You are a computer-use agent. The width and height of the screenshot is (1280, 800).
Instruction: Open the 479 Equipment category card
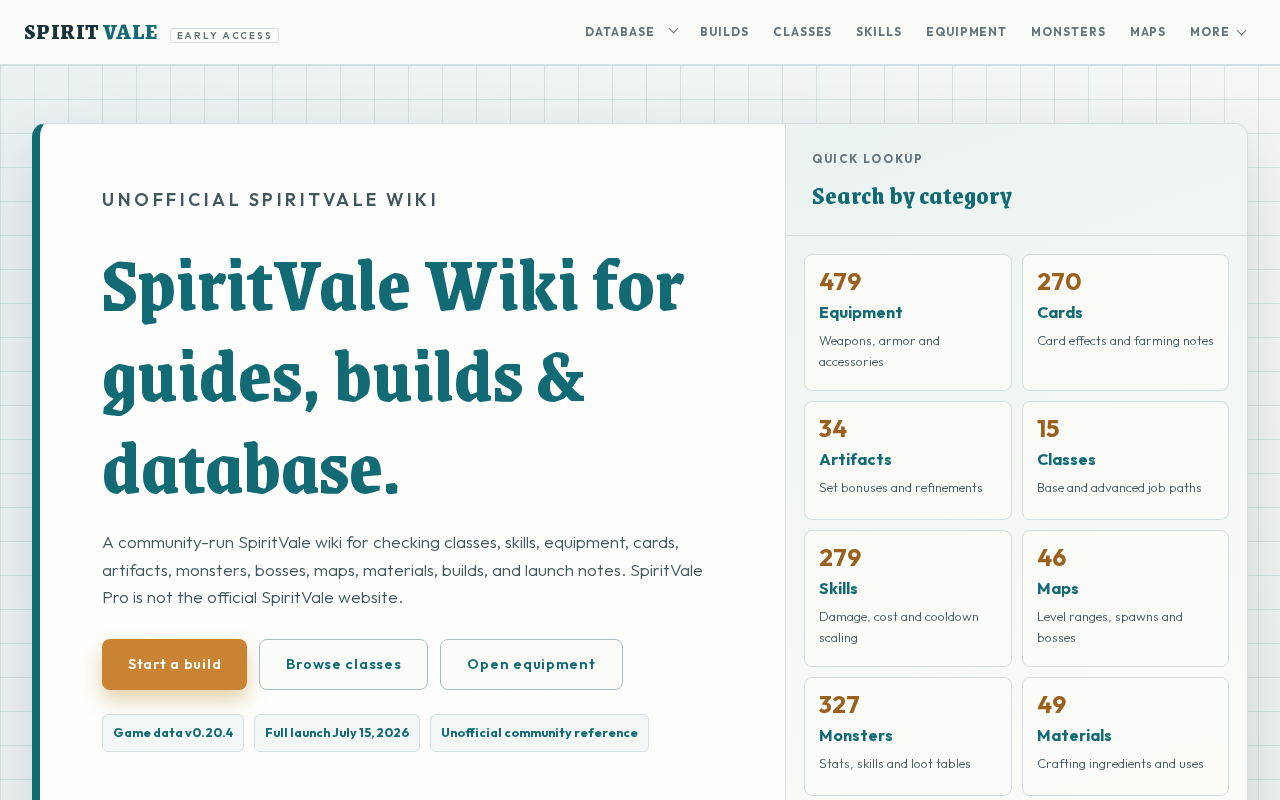coord(908,322)
